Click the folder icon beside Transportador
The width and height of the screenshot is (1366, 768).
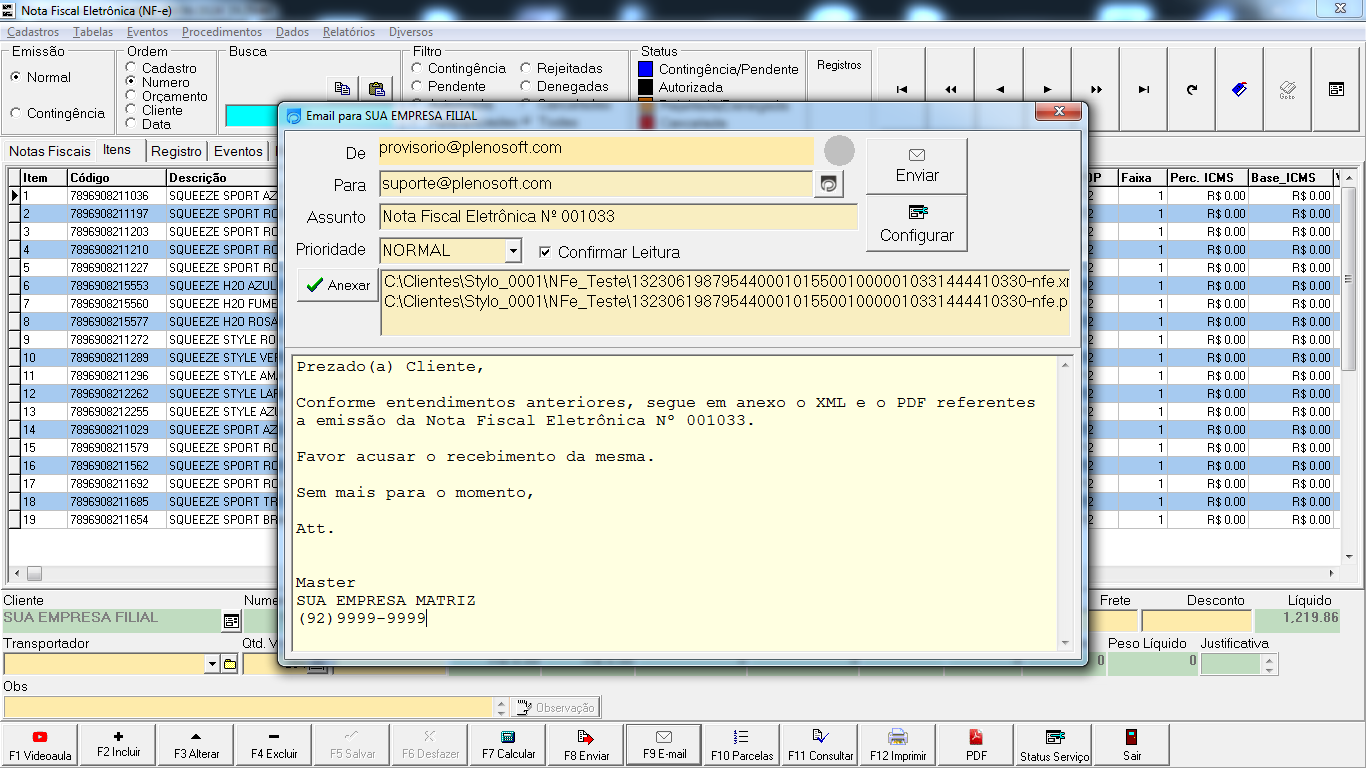229,664
